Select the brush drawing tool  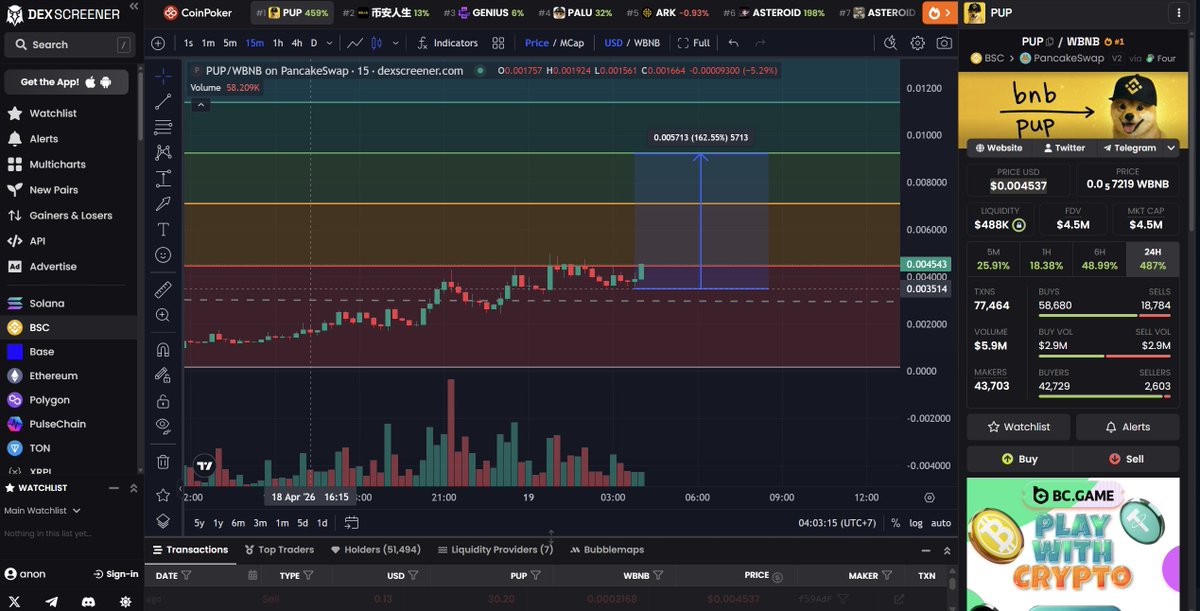[163, 203]
